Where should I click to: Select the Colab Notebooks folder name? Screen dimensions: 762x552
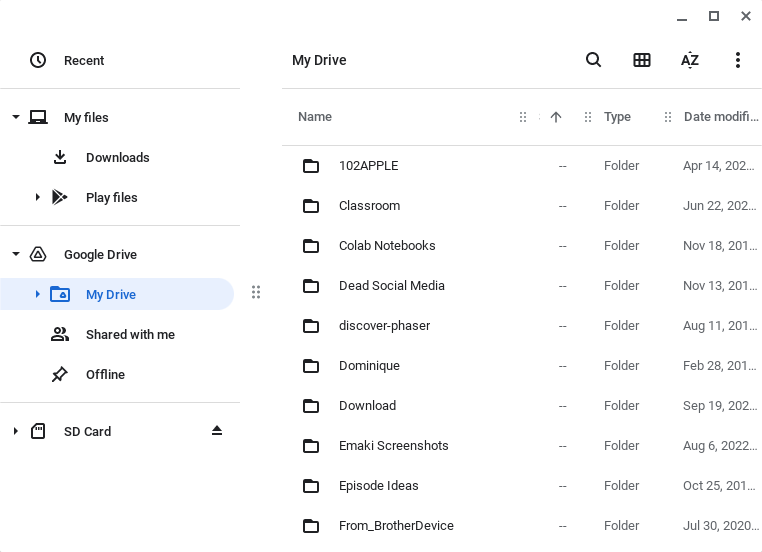387,245
